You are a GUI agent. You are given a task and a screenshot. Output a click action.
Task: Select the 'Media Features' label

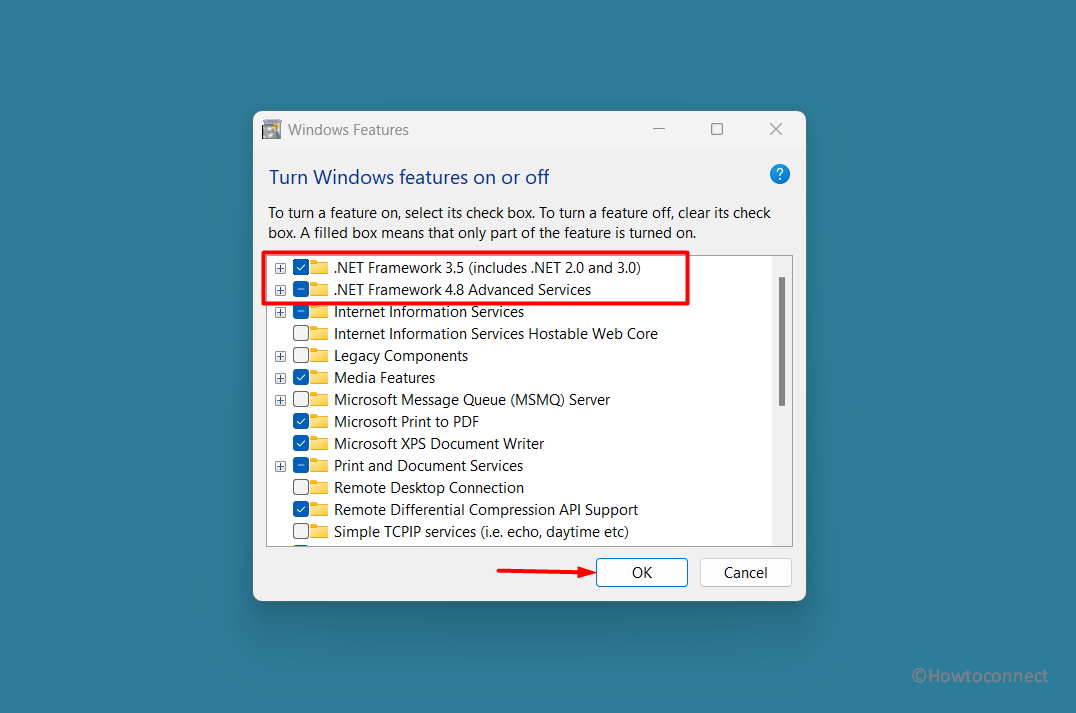tap(384, 377)
